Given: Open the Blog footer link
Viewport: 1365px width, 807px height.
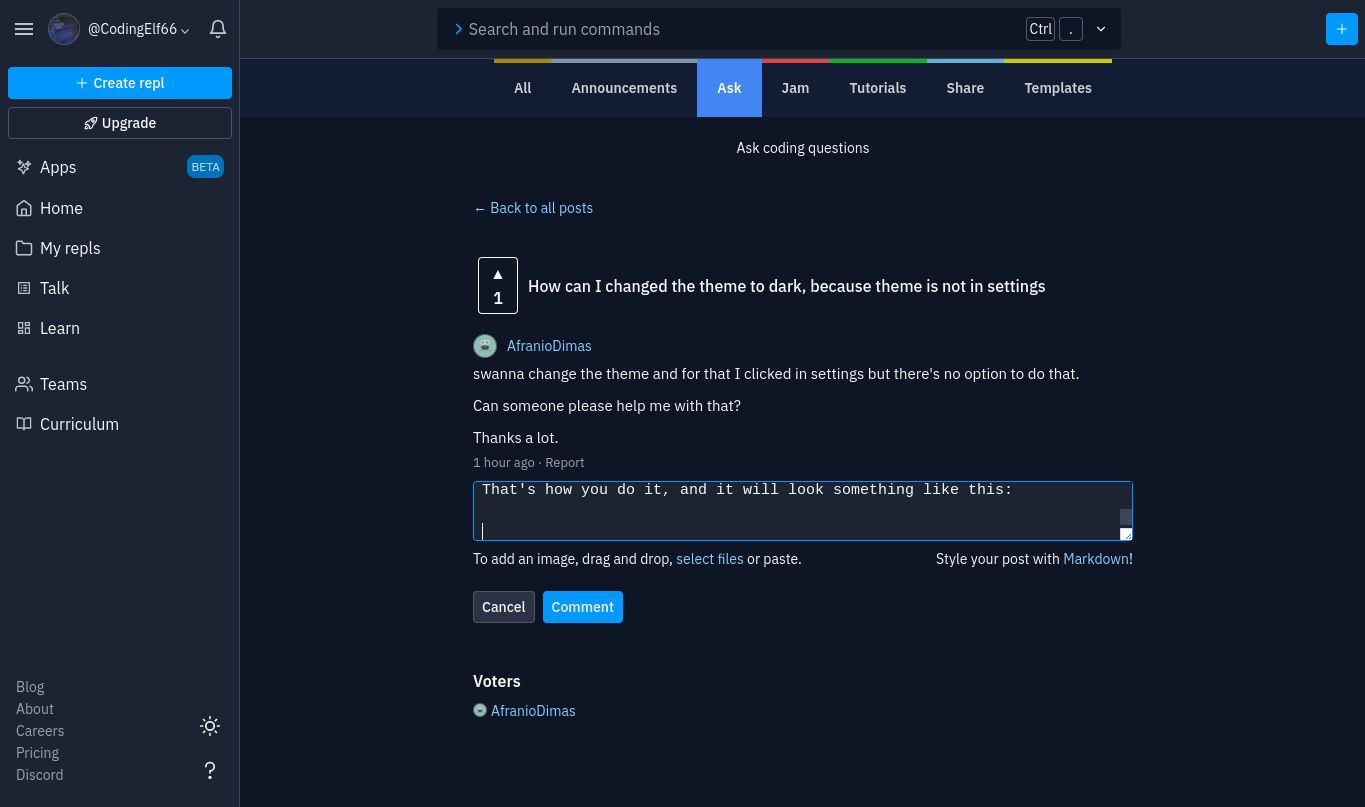Looking at the screenshot, I should point(30,687).
